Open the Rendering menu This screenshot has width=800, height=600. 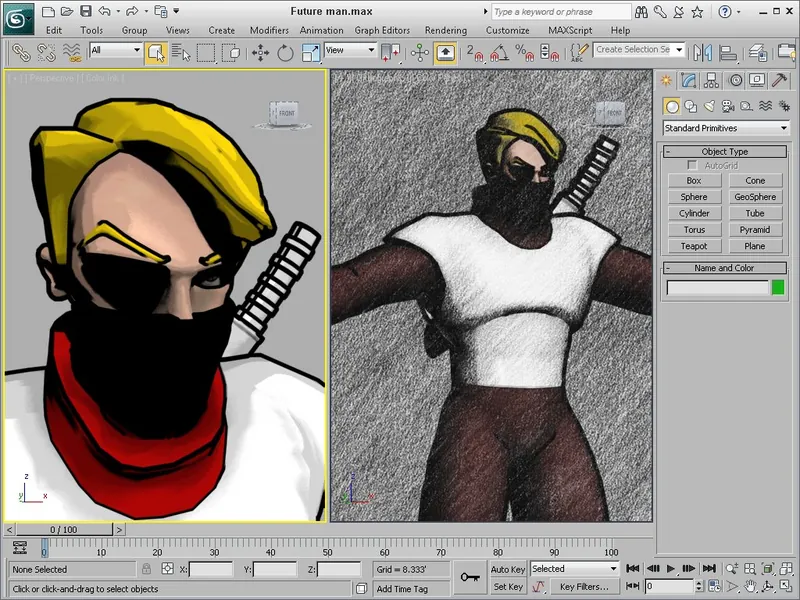tap(446, 30)
